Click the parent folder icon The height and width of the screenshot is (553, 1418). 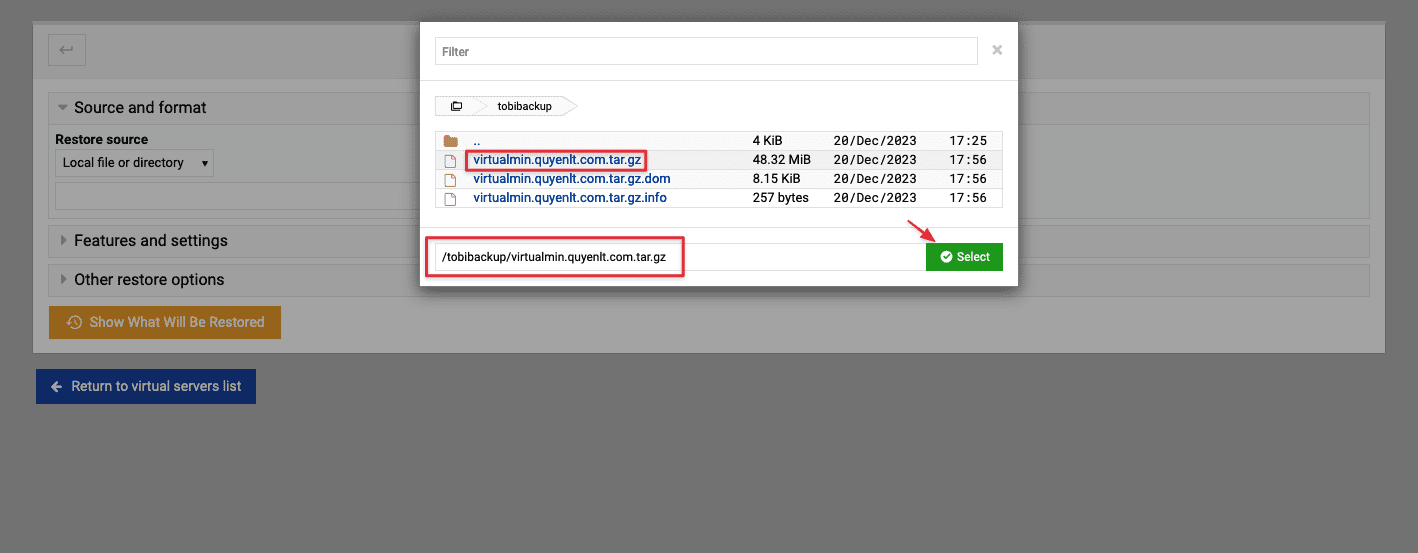pos(450,141)
